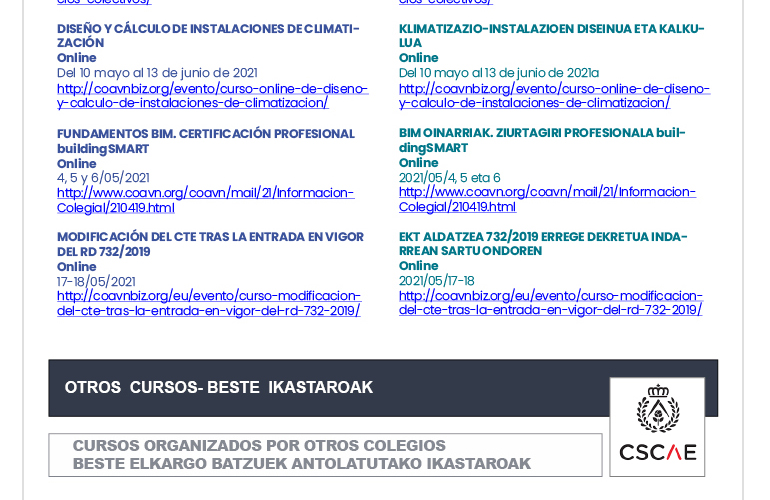Click date 'Del 10 mayo al 13 de junio de 2021a'
This screenshot has height=500, width=770.
click(499, 73)
